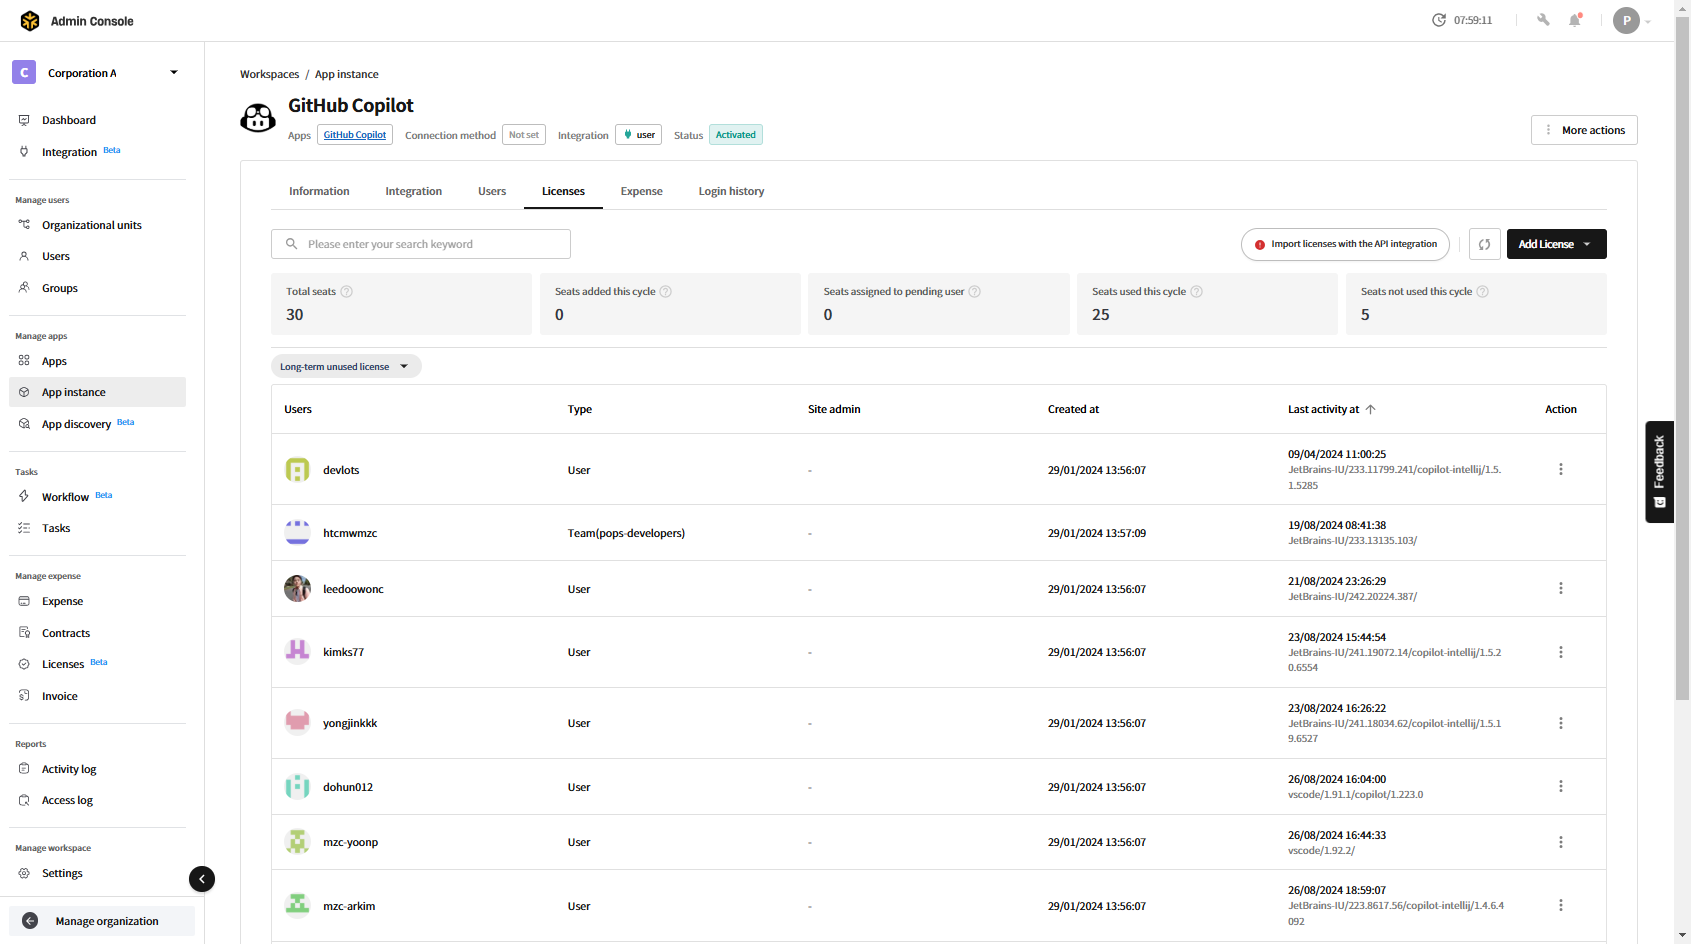The width and height of the screenshot is (1691, 944).
Task: Expand the Corporation A workspace selector
Action: [97, 73]
